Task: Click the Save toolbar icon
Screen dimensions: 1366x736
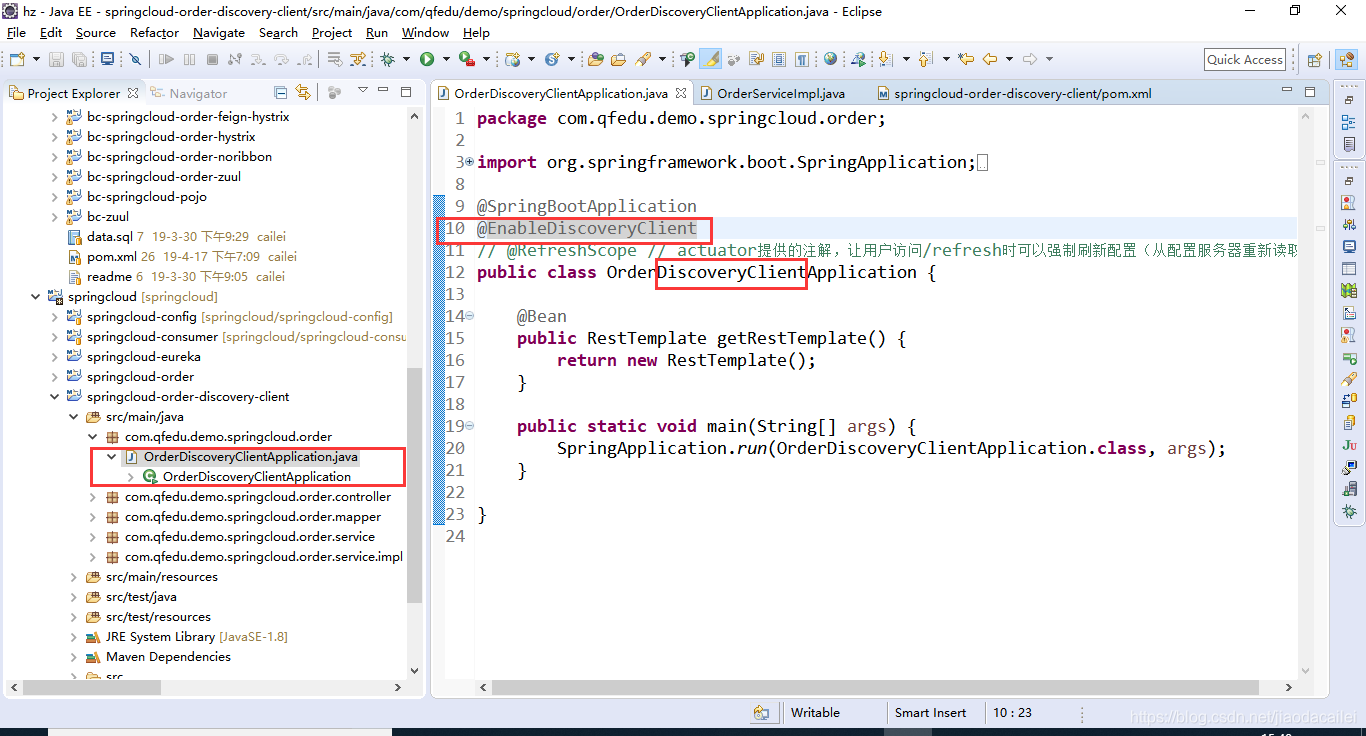Action: (x=57, y=59)
